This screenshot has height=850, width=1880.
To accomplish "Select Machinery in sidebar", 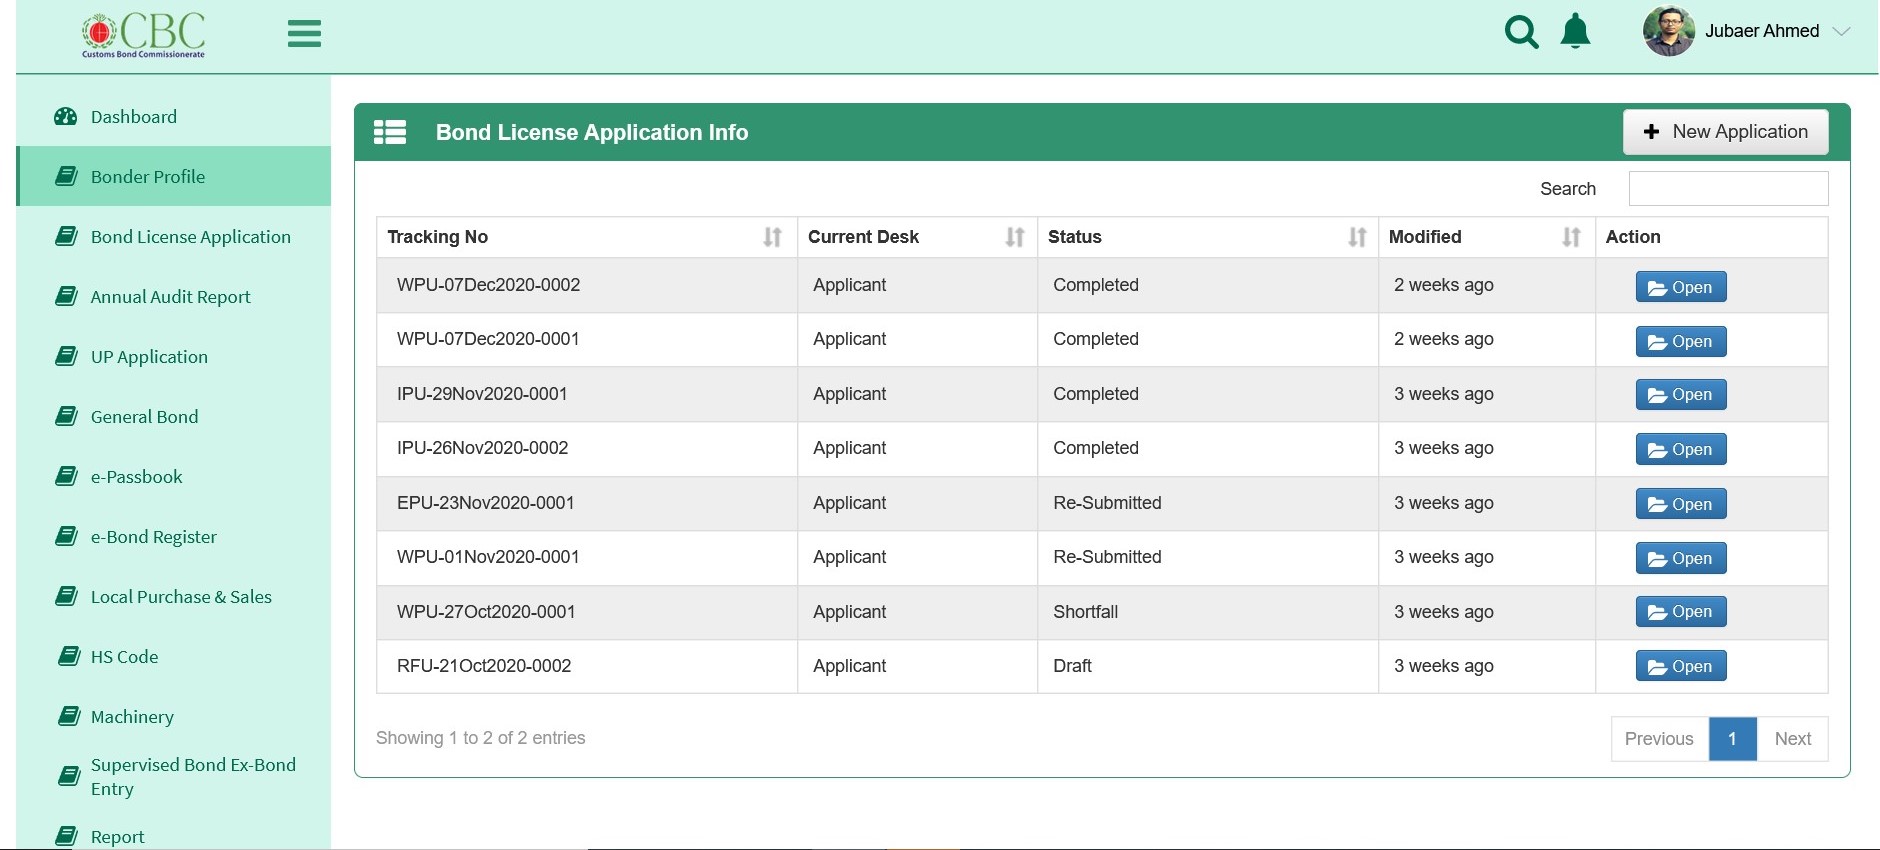I will [173, 717].
